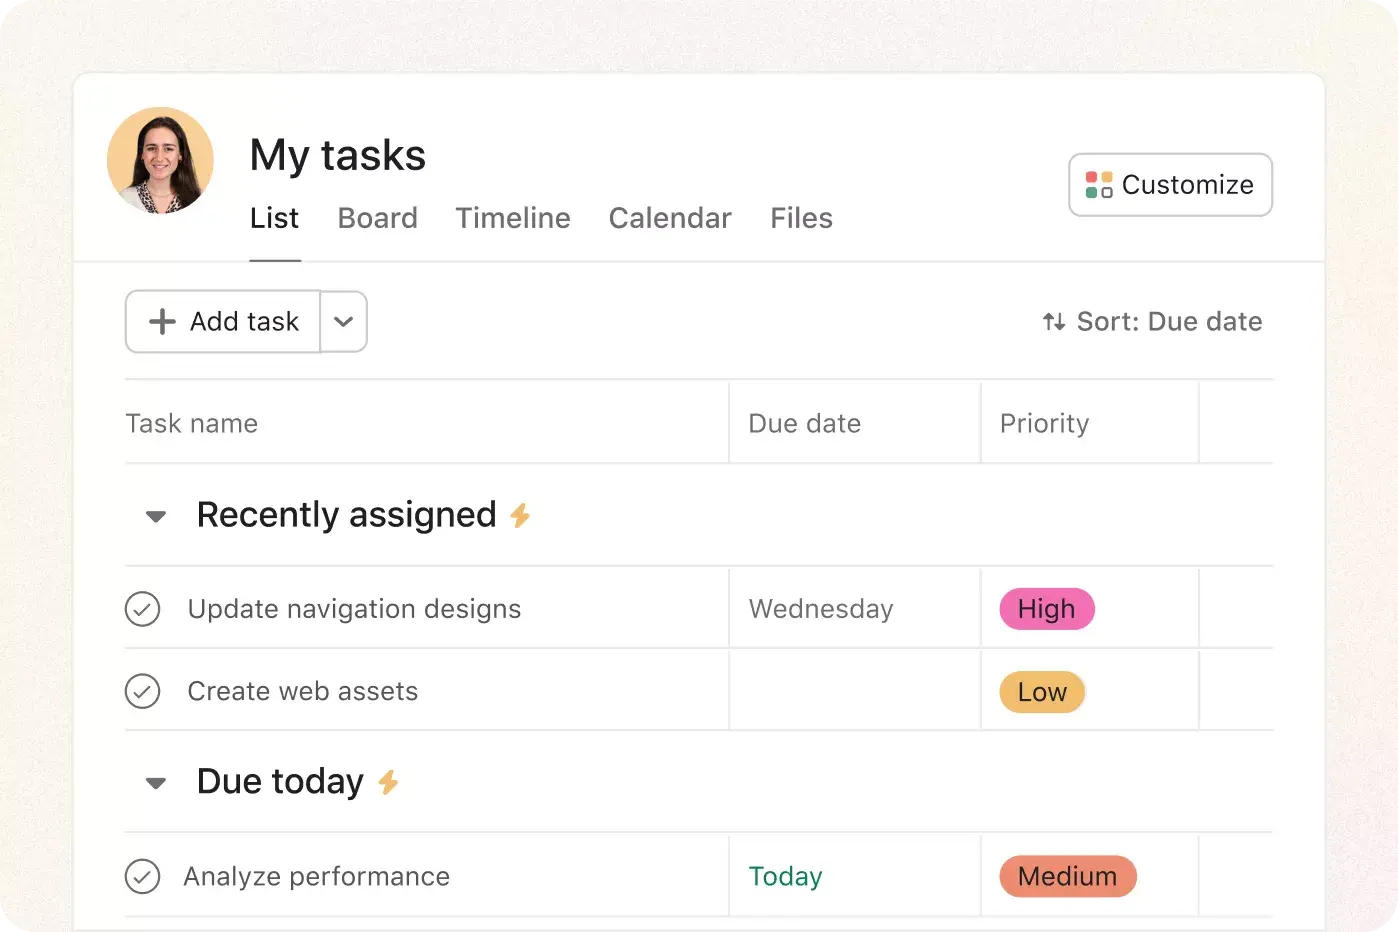Click the Customize panel icon
The image size is (1398, 932).
coord(1099,184)
